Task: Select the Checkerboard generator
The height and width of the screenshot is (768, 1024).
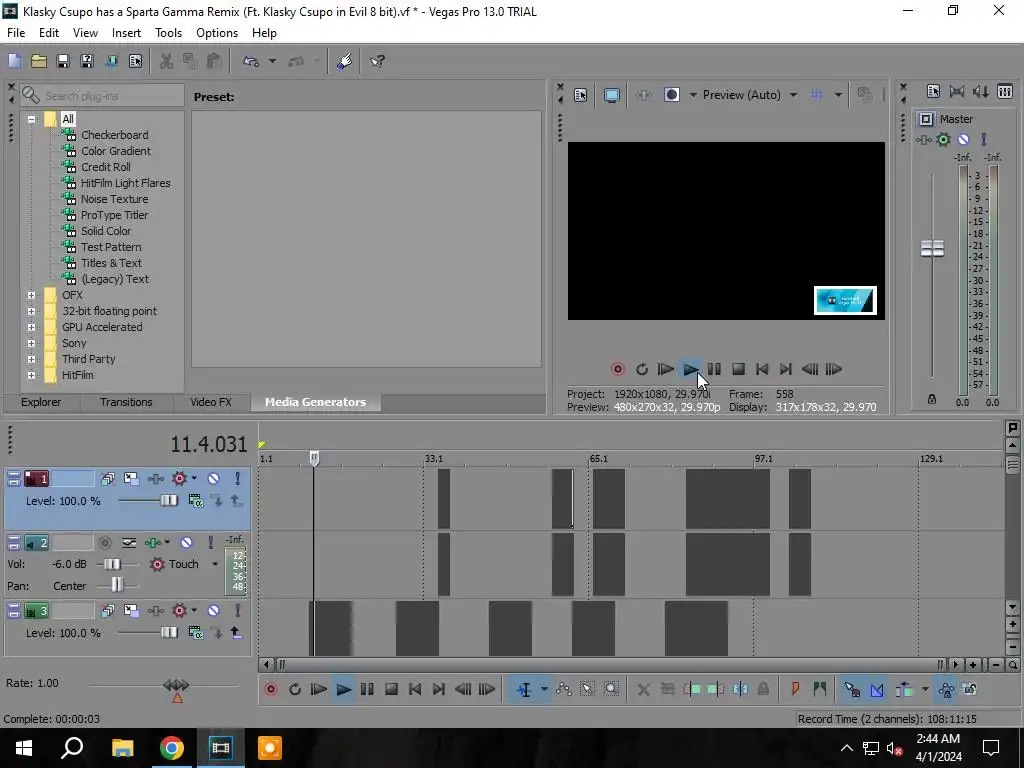Action: click(114, 135)
